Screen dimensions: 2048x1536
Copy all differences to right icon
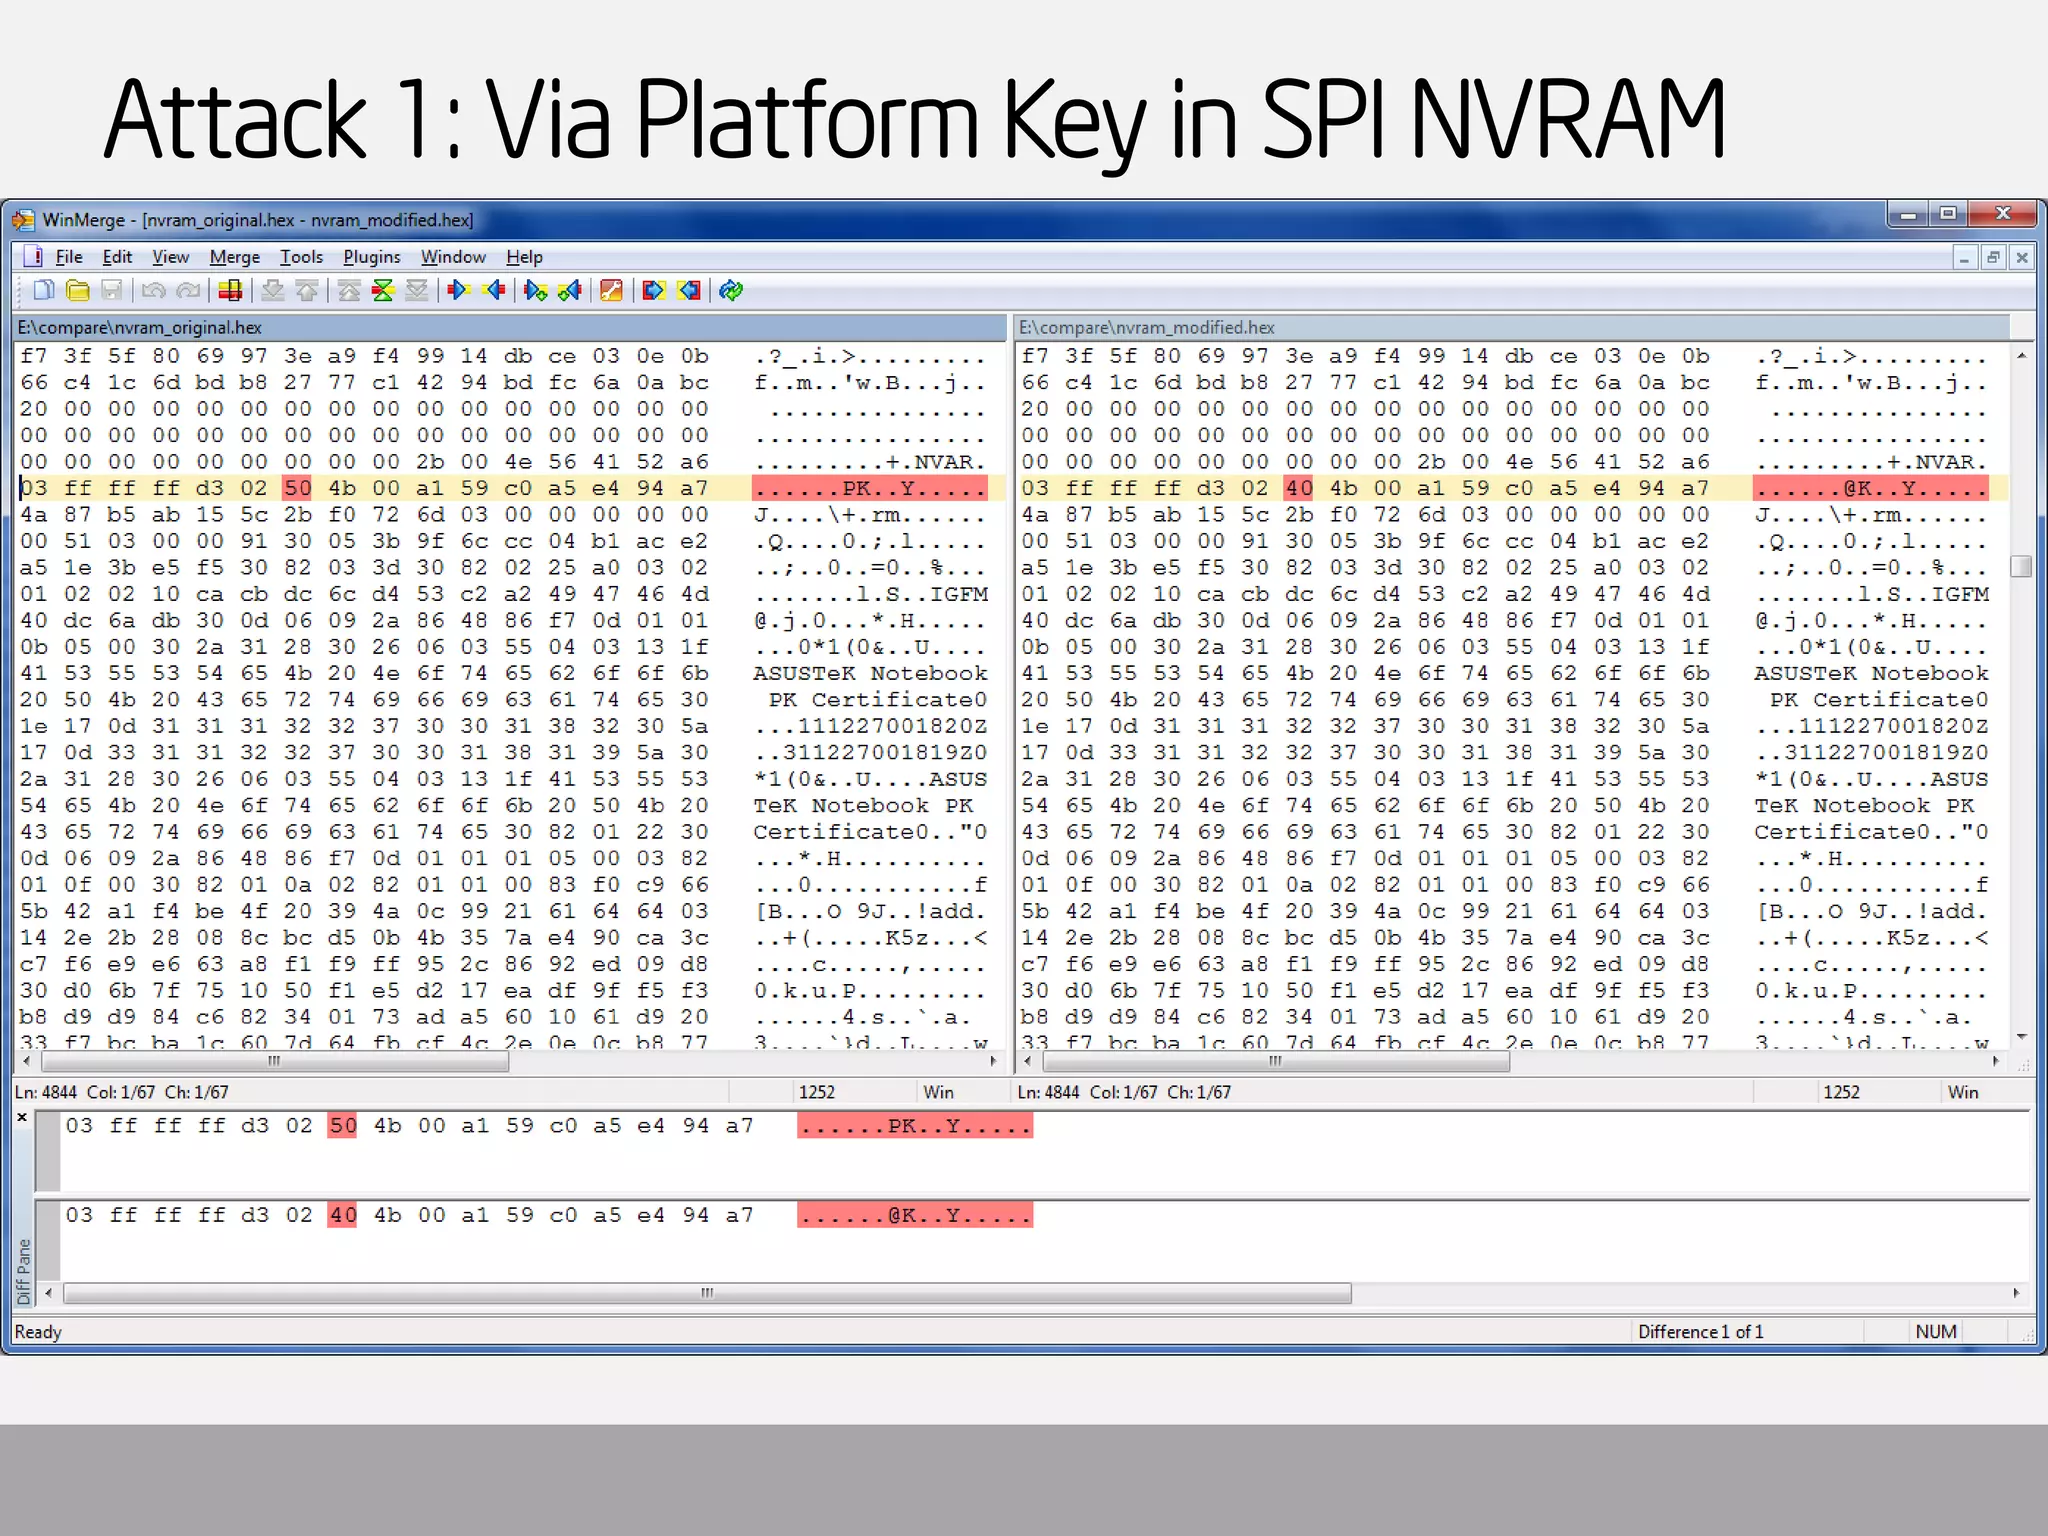tap(654, 290)
